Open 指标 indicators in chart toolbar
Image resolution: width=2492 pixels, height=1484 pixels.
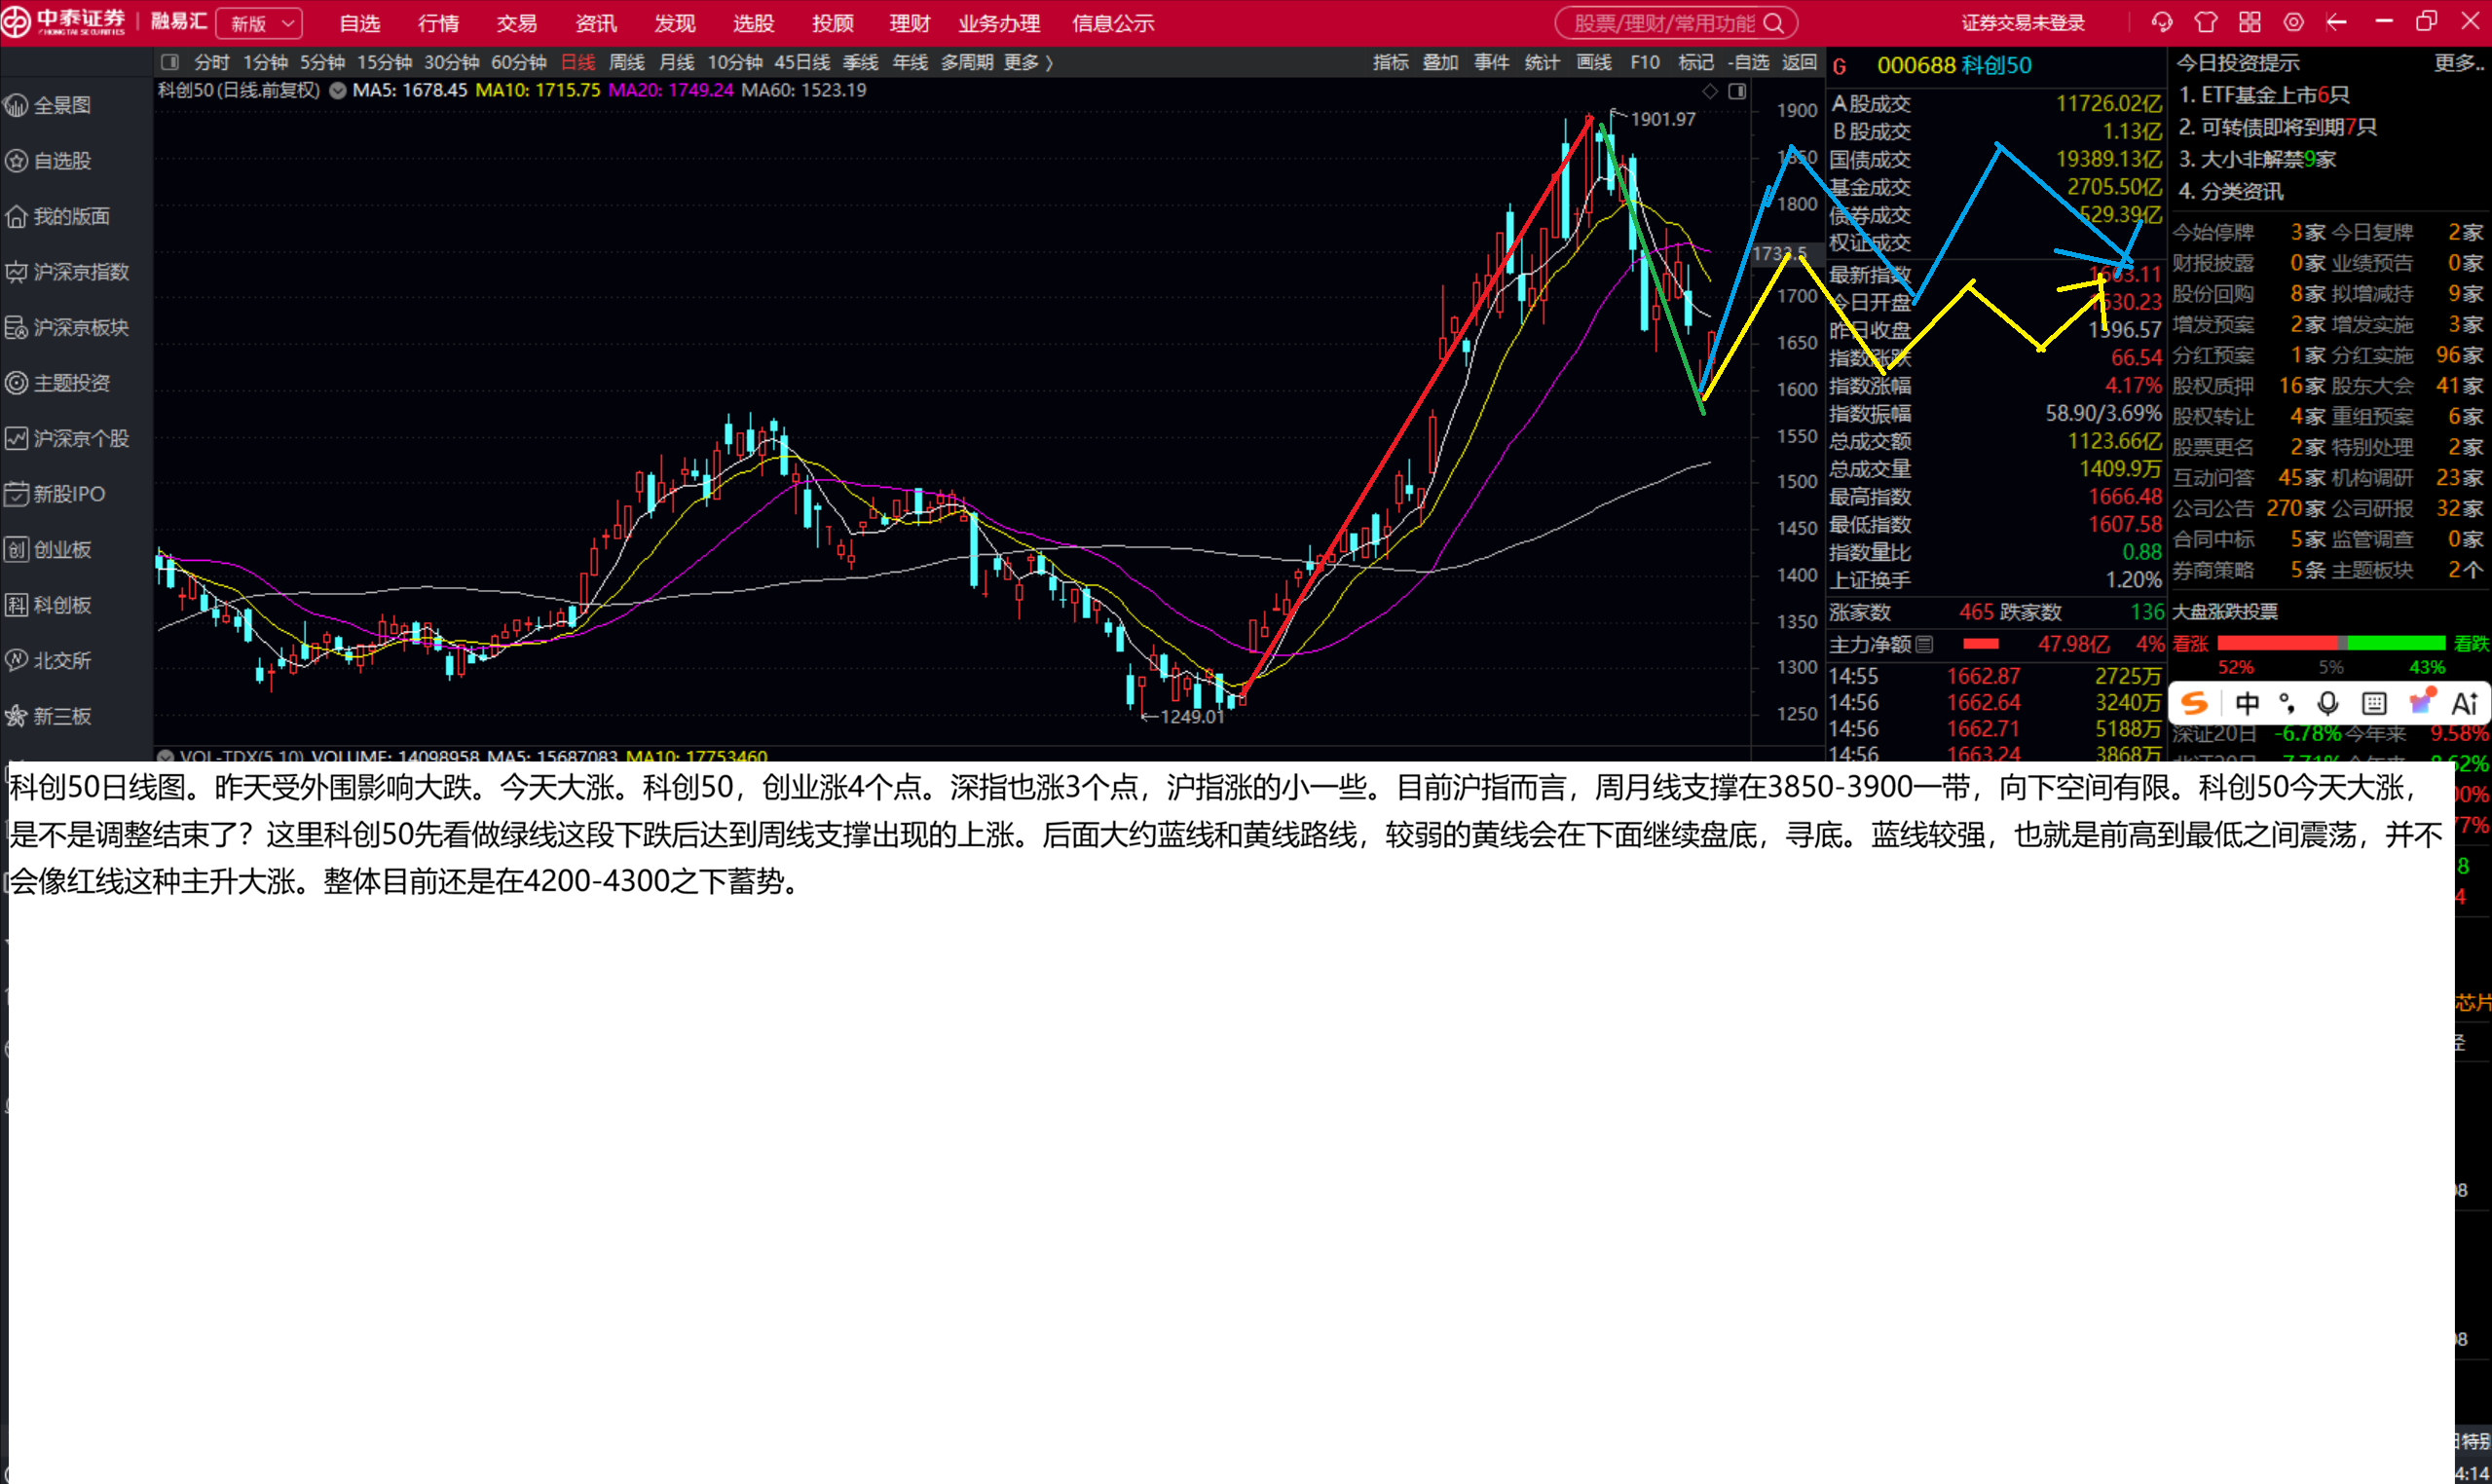point(1391,62)
